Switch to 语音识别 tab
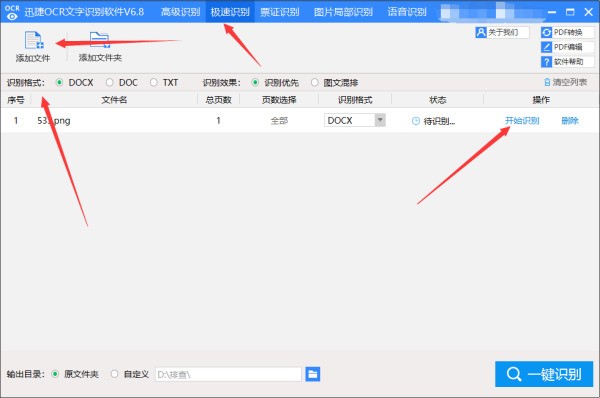The image size is (600, 398). tap(407, 12)
